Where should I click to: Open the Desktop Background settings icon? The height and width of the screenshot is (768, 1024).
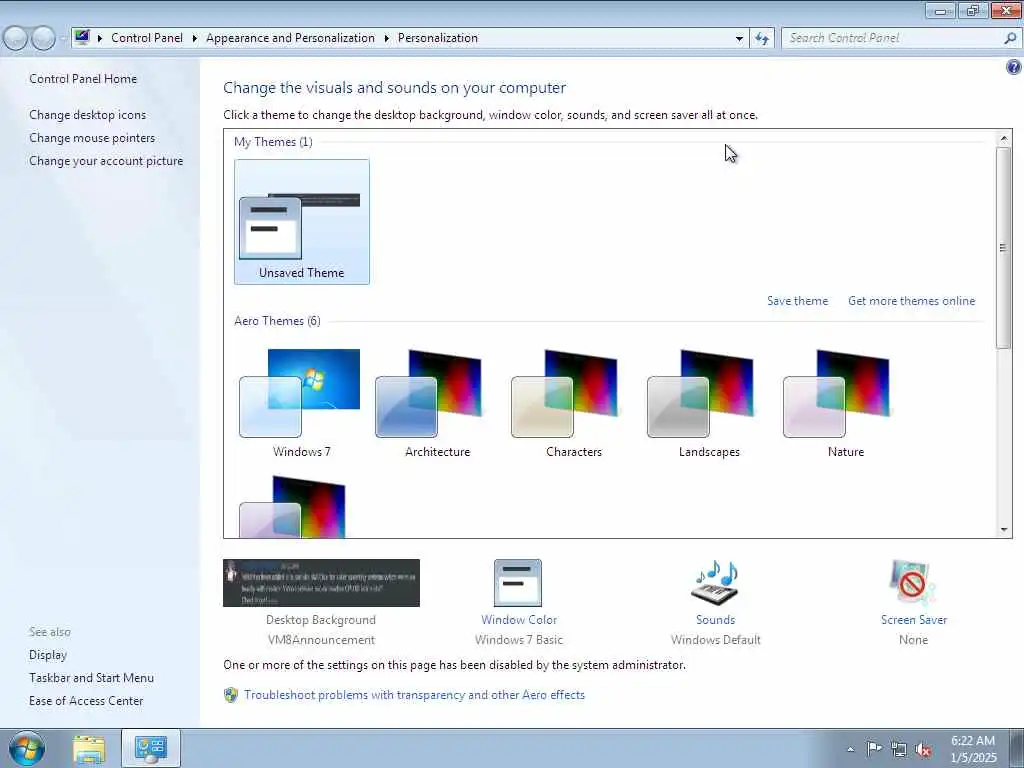click(321, 583)
